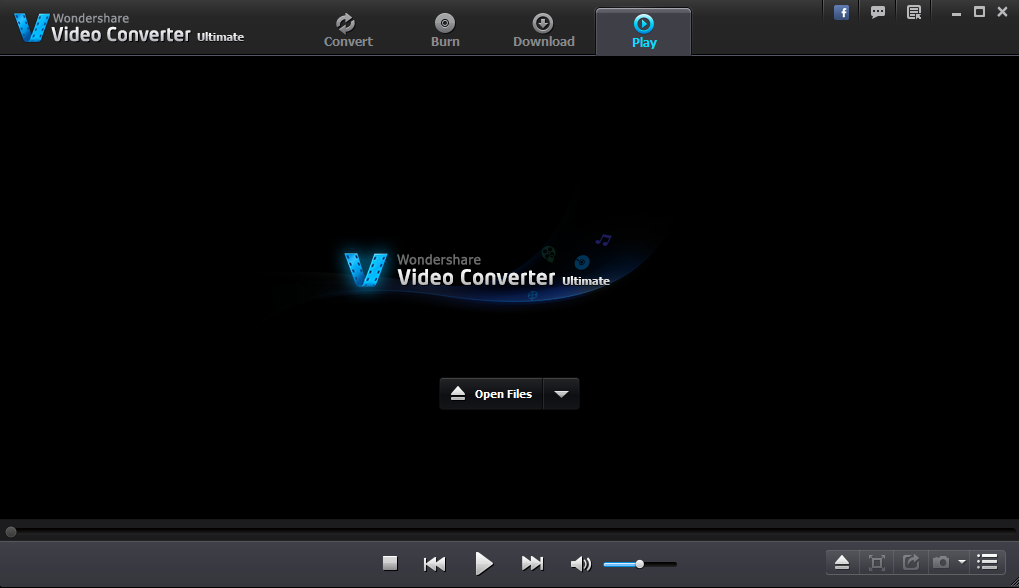
Task: Go to the Download tab
Action: pos(543,31)
